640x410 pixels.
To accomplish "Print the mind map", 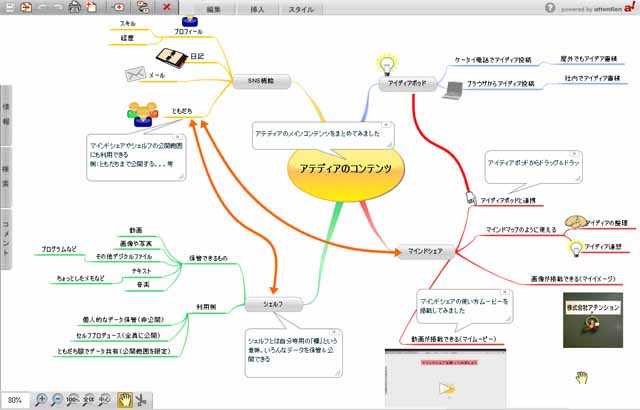I will pos(75,7).
